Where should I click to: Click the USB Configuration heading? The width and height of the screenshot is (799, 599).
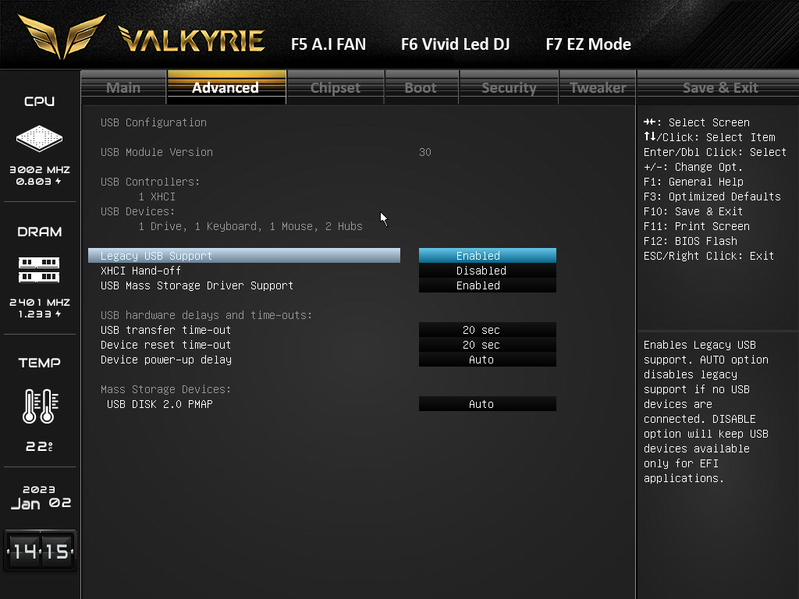[153, 122]
